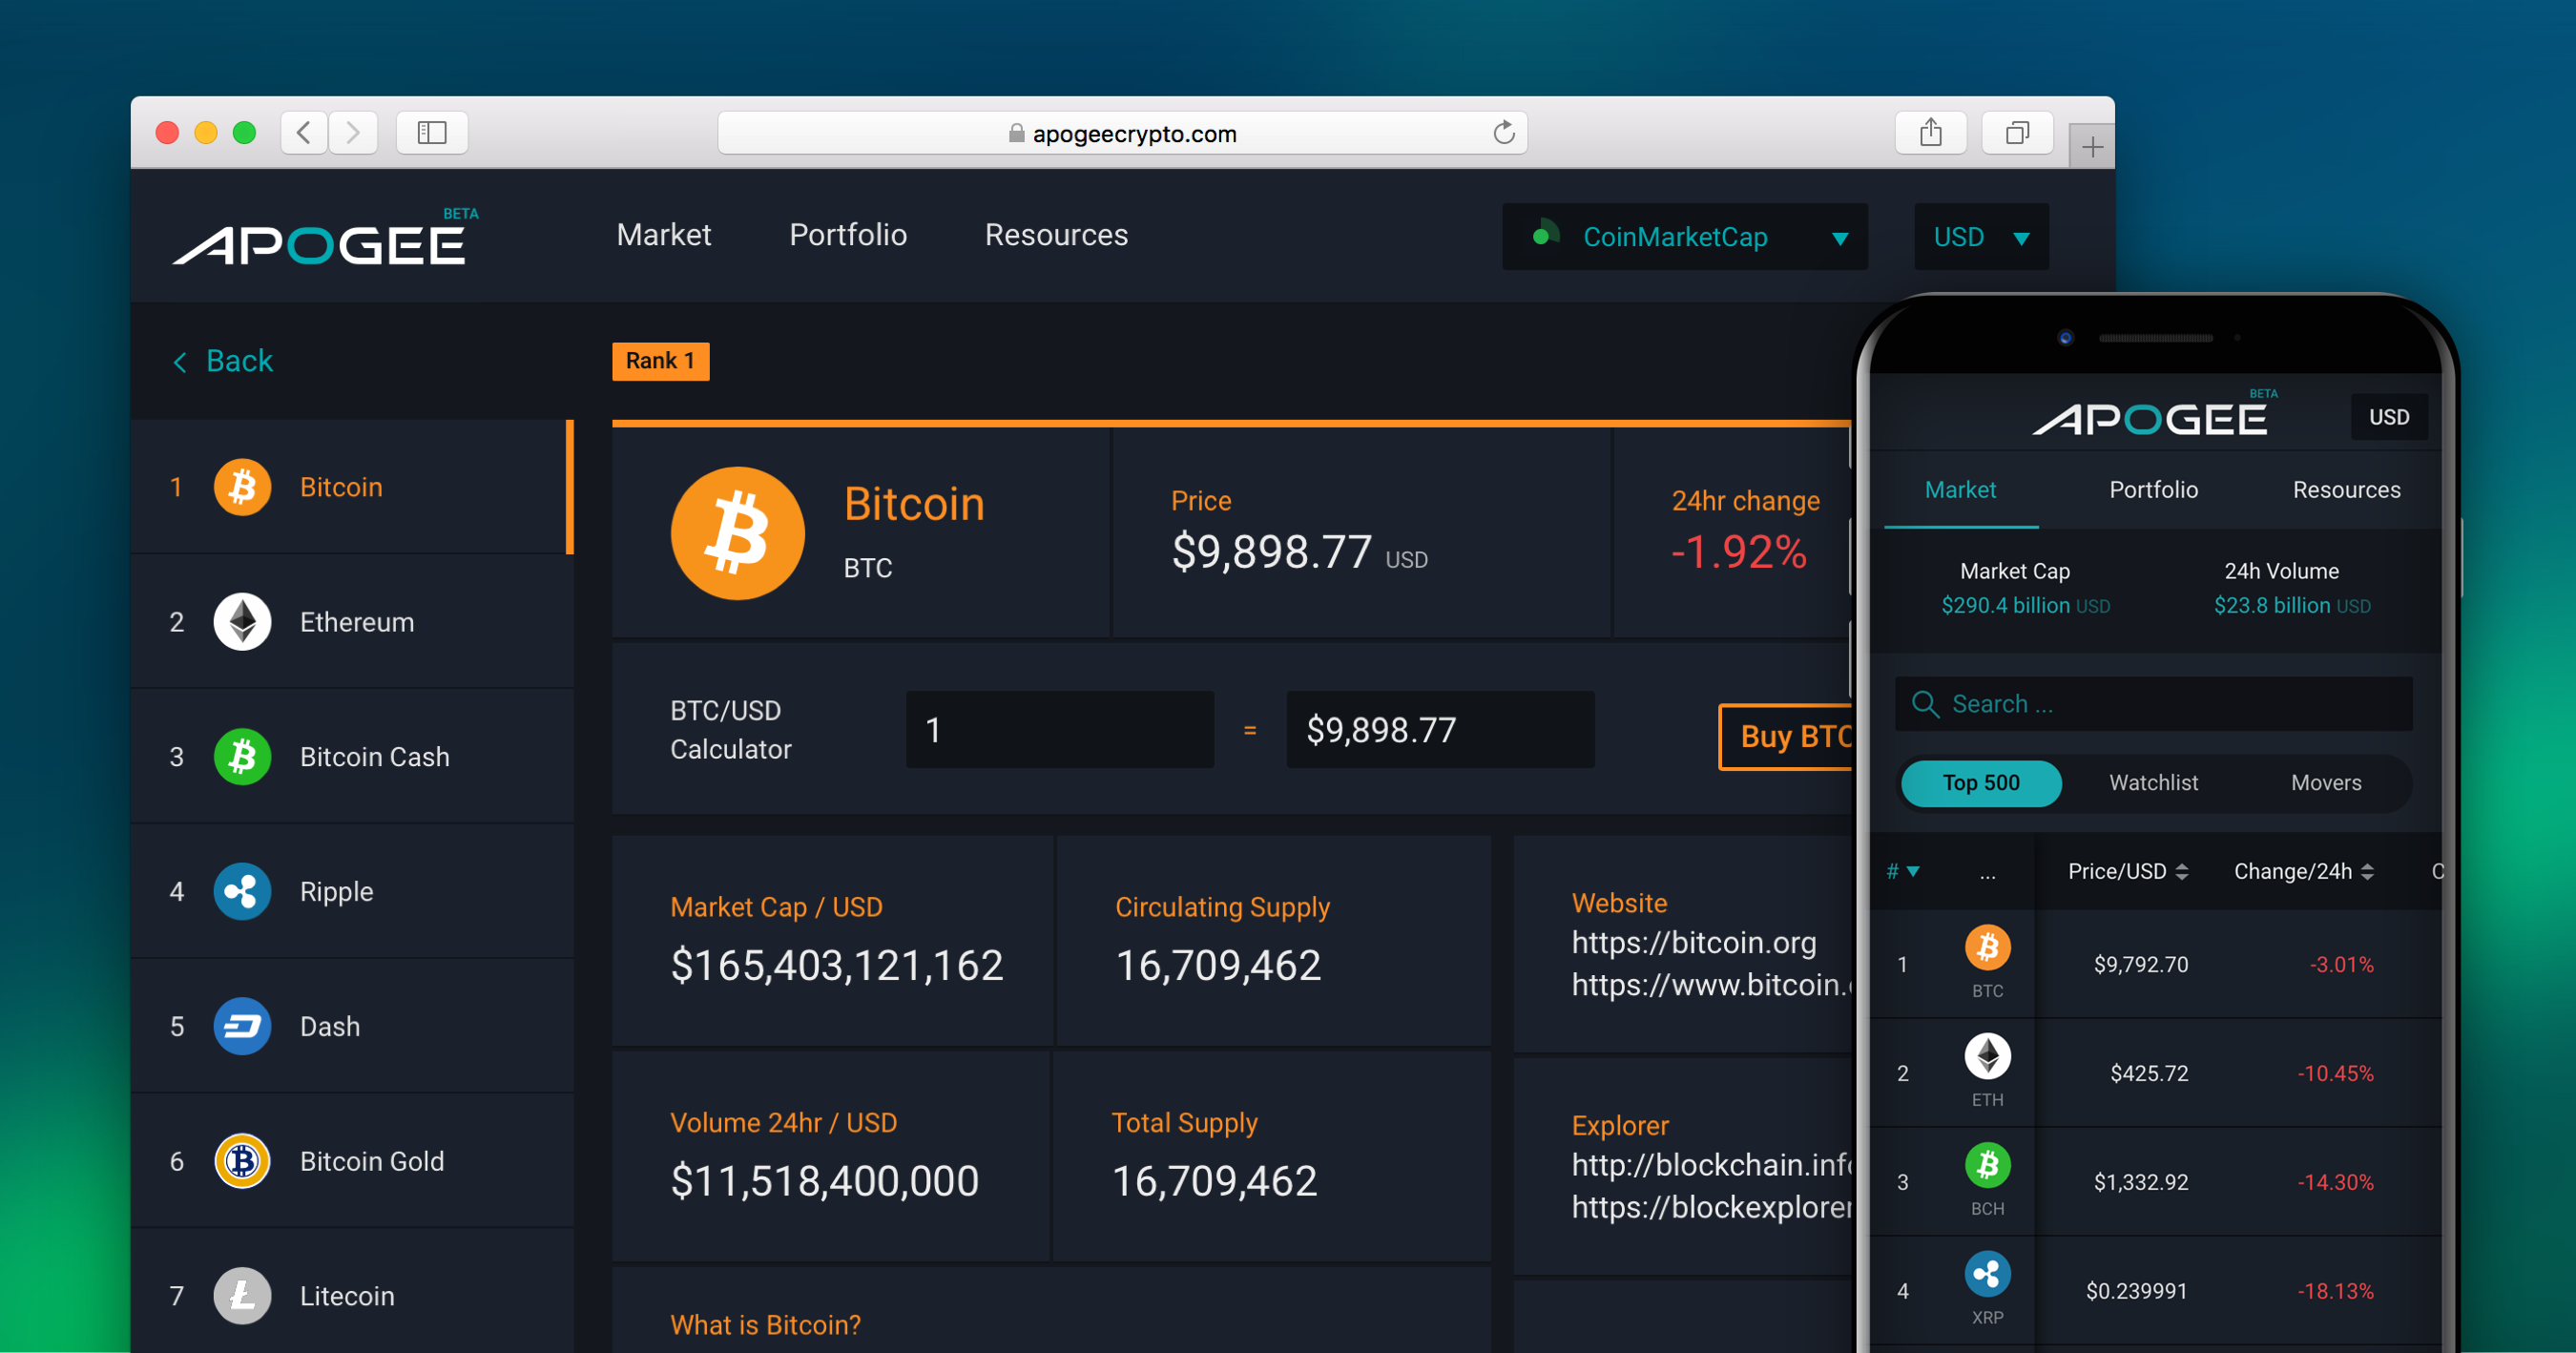Sort by rank number column on the phone
The width and height of the screenshot is (2576, 1353).
click(x=1902, y=872)
